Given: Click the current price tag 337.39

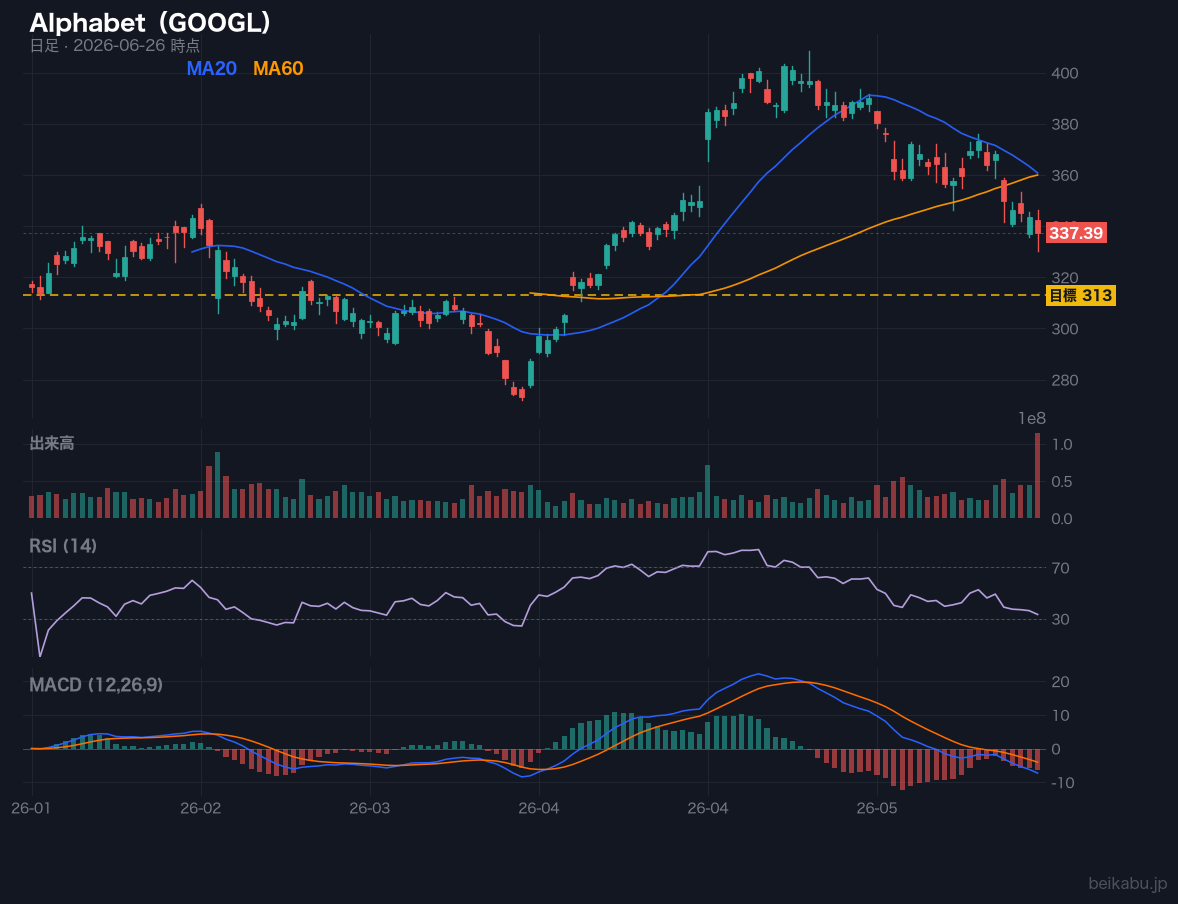Looking at the screenshot, I should (1076, 233).
